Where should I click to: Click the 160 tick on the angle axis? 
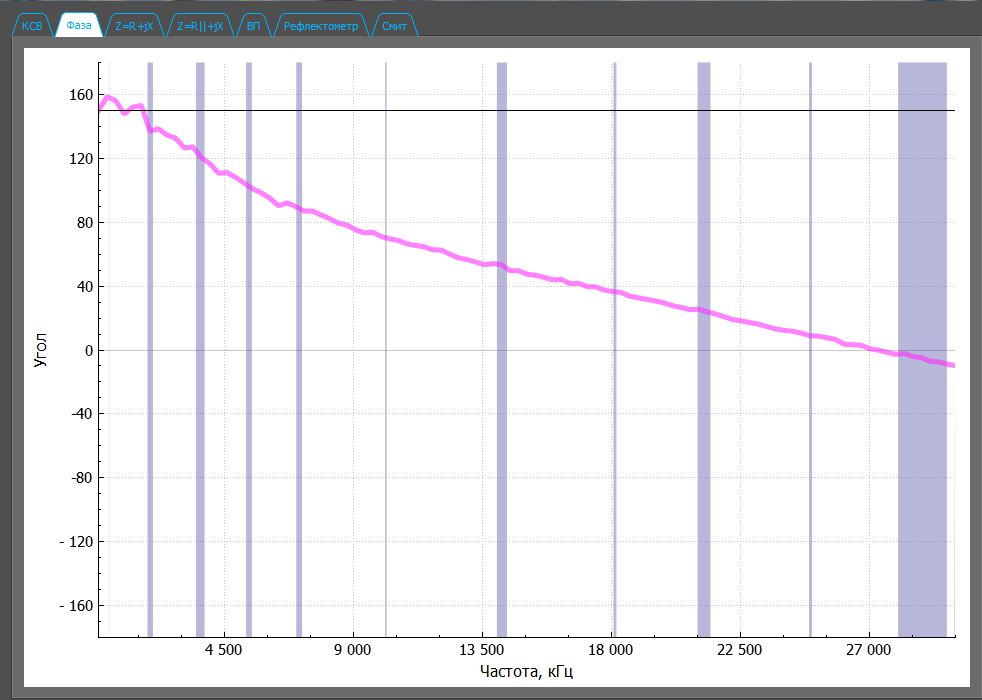tap(80, 95)
